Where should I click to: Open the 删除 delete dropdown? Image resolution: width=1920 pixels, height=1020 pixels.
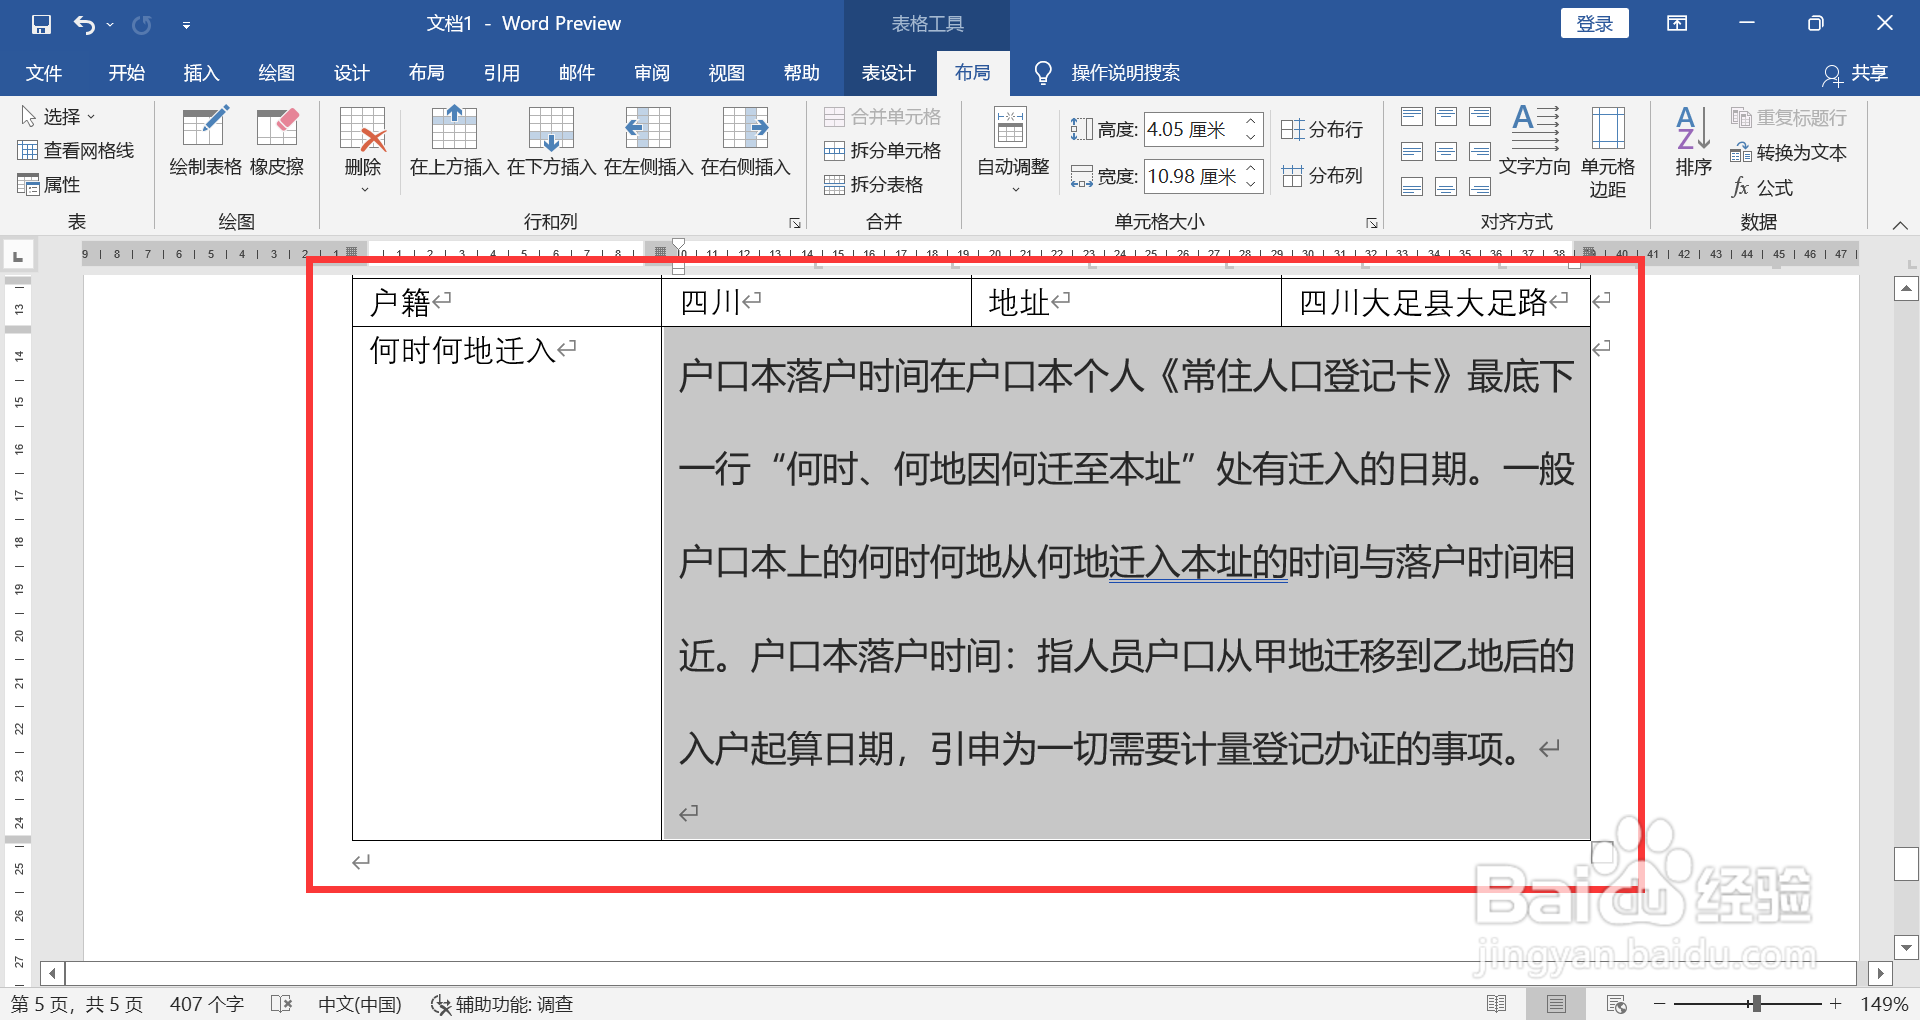[x=363, y=150]
